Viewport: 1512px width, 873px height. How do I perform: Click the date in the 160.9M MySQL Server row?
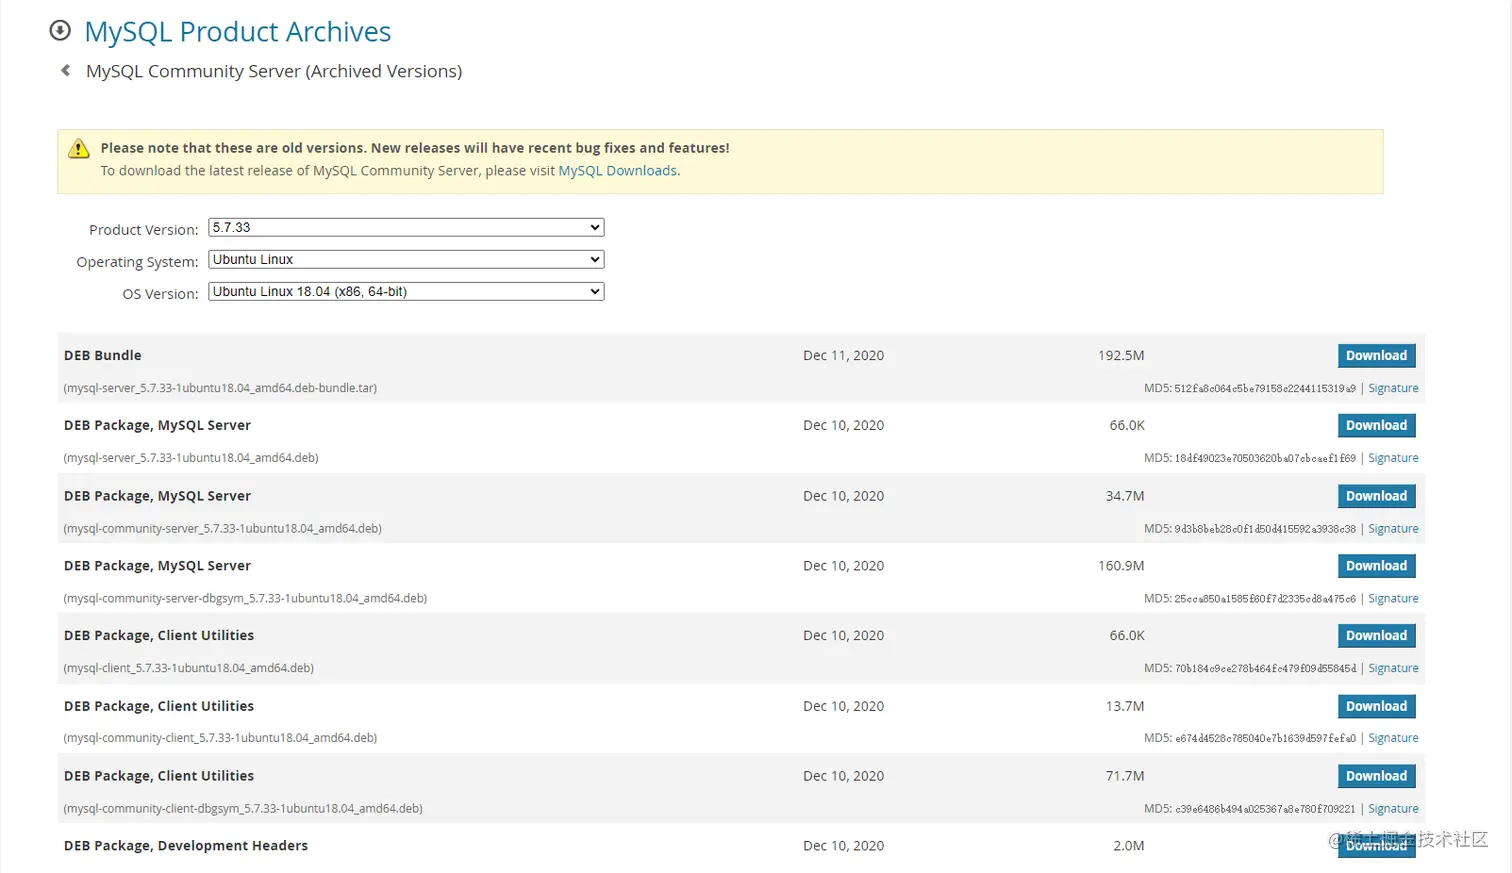tap(843, 566)
